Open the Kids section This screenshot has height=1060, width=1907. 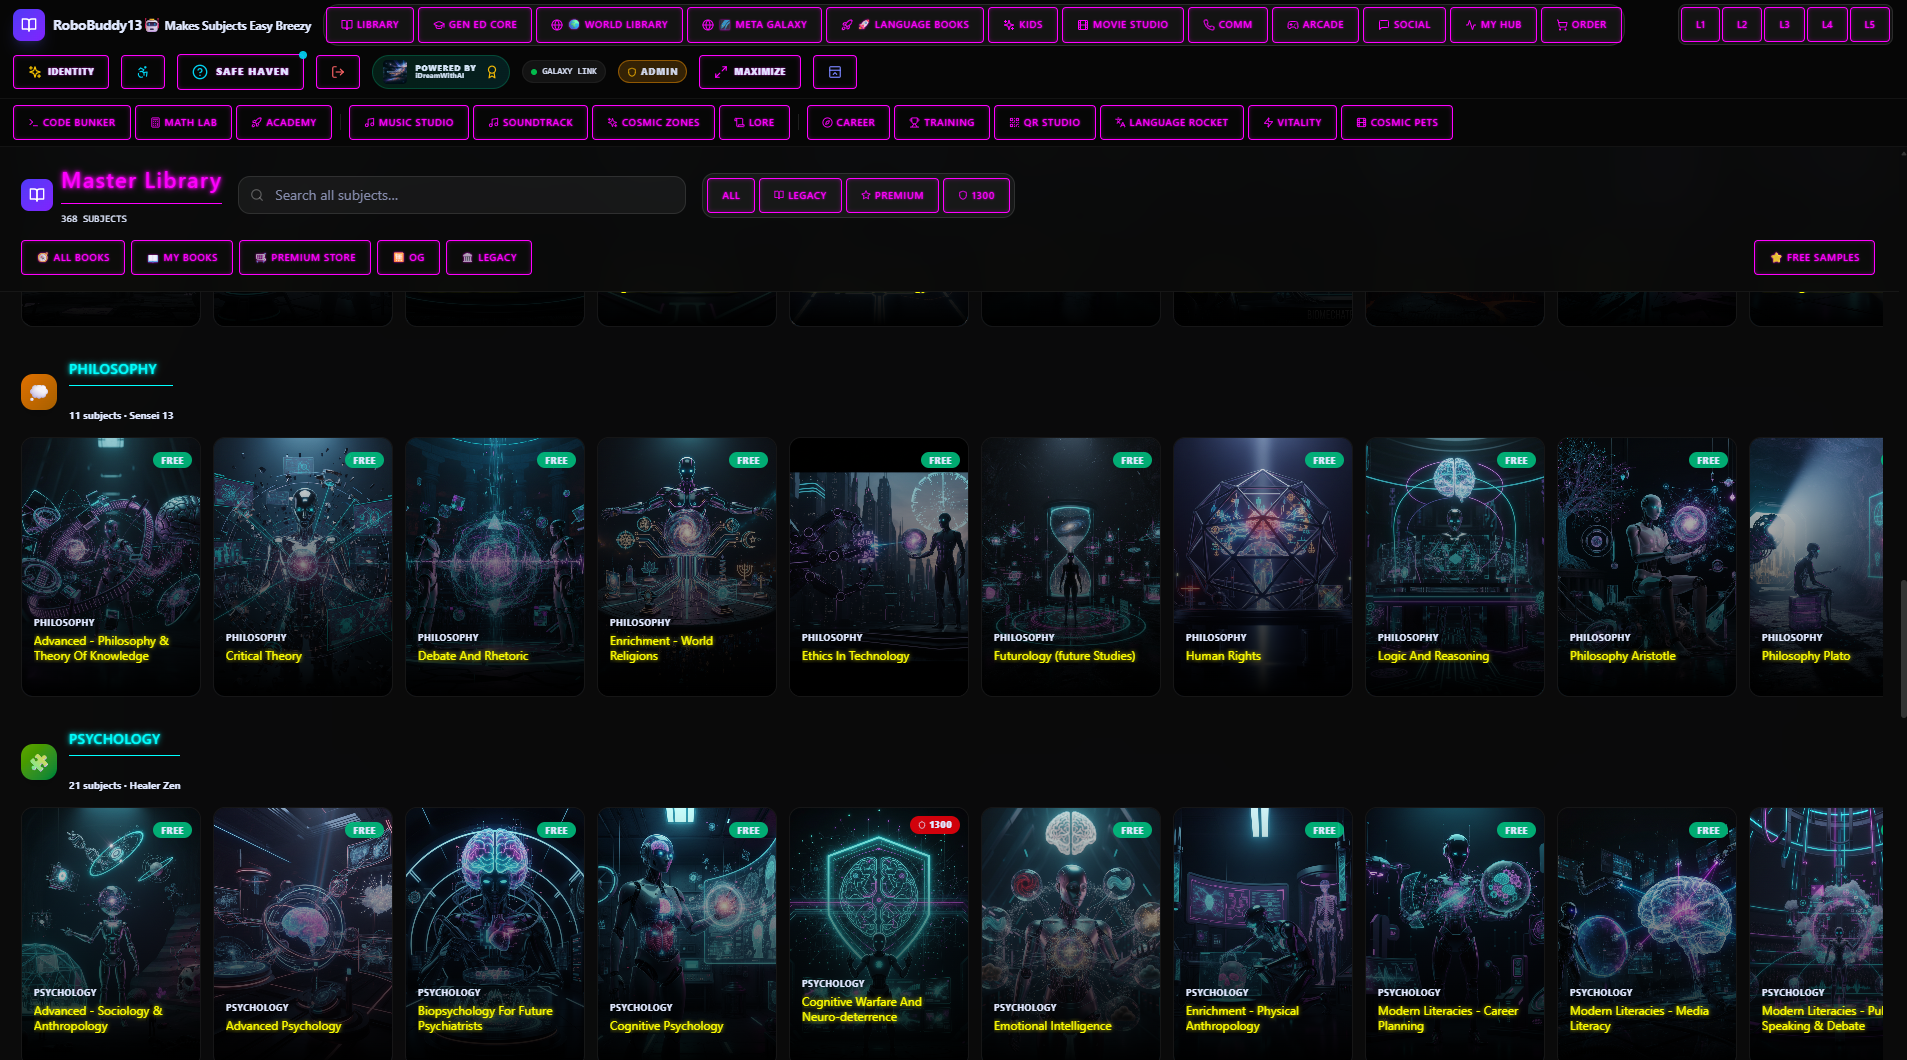pyautogui.click(x=1023, y=25)
